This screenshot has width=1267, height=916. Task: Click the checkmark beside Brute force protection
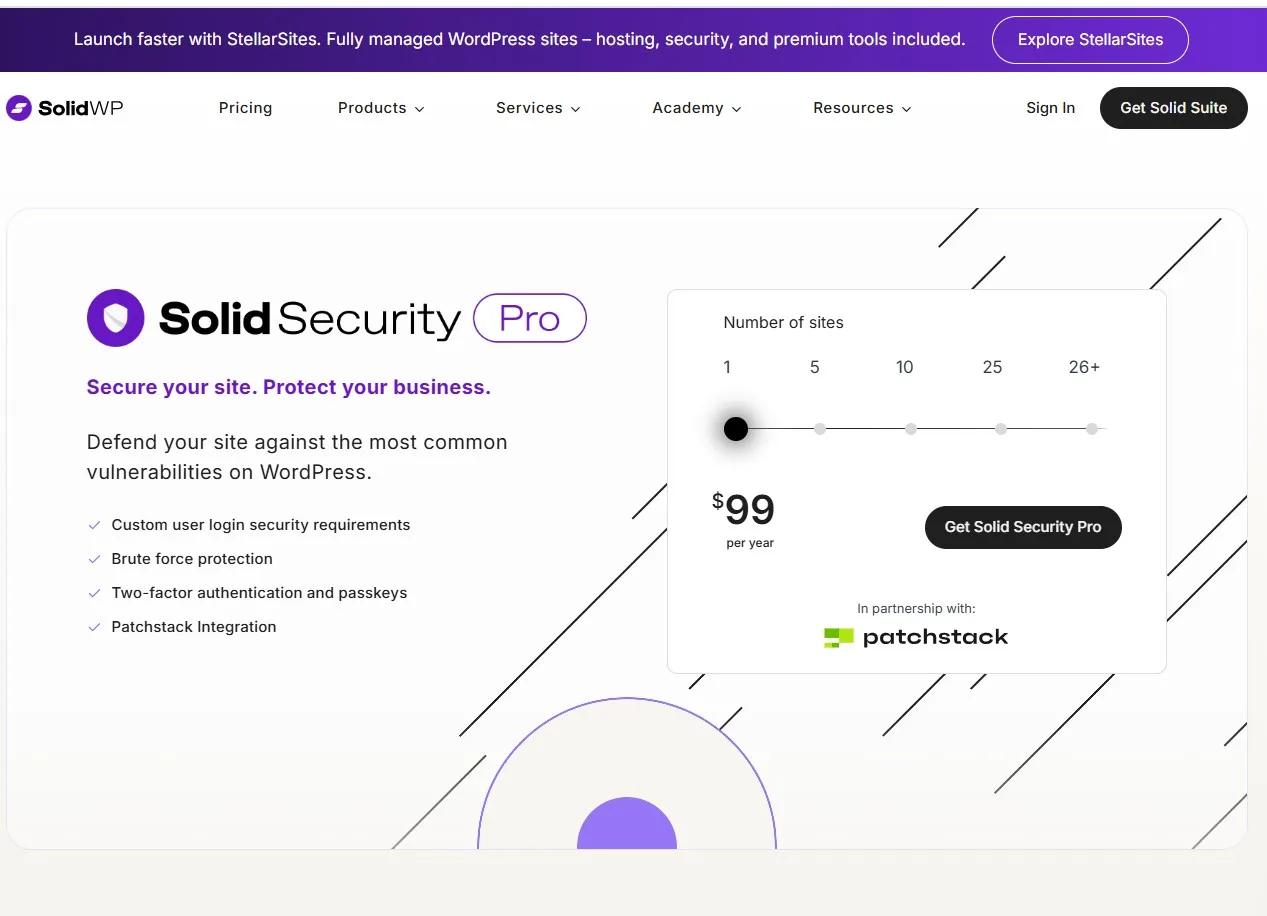coord(94,559)
